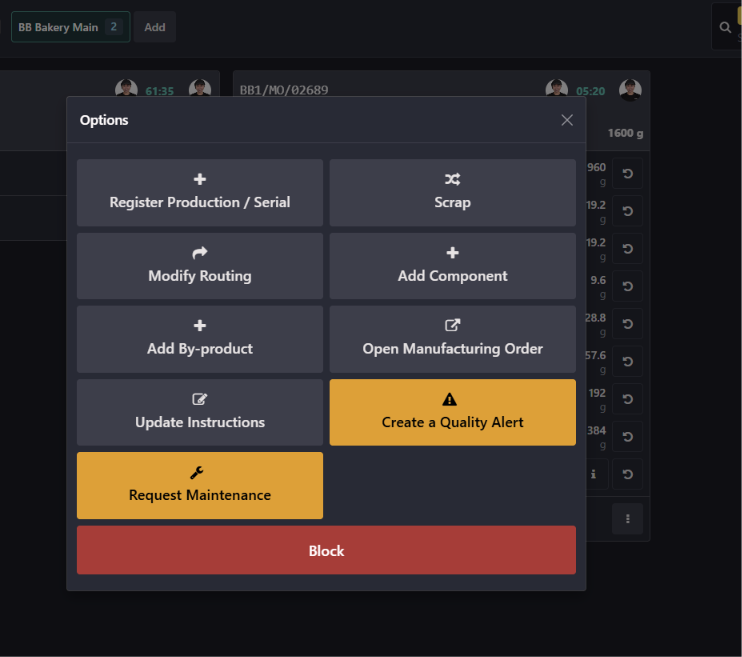Screen dimensions: 742x657
Task: Click undo icon on info row
Action: coord(627,474)
